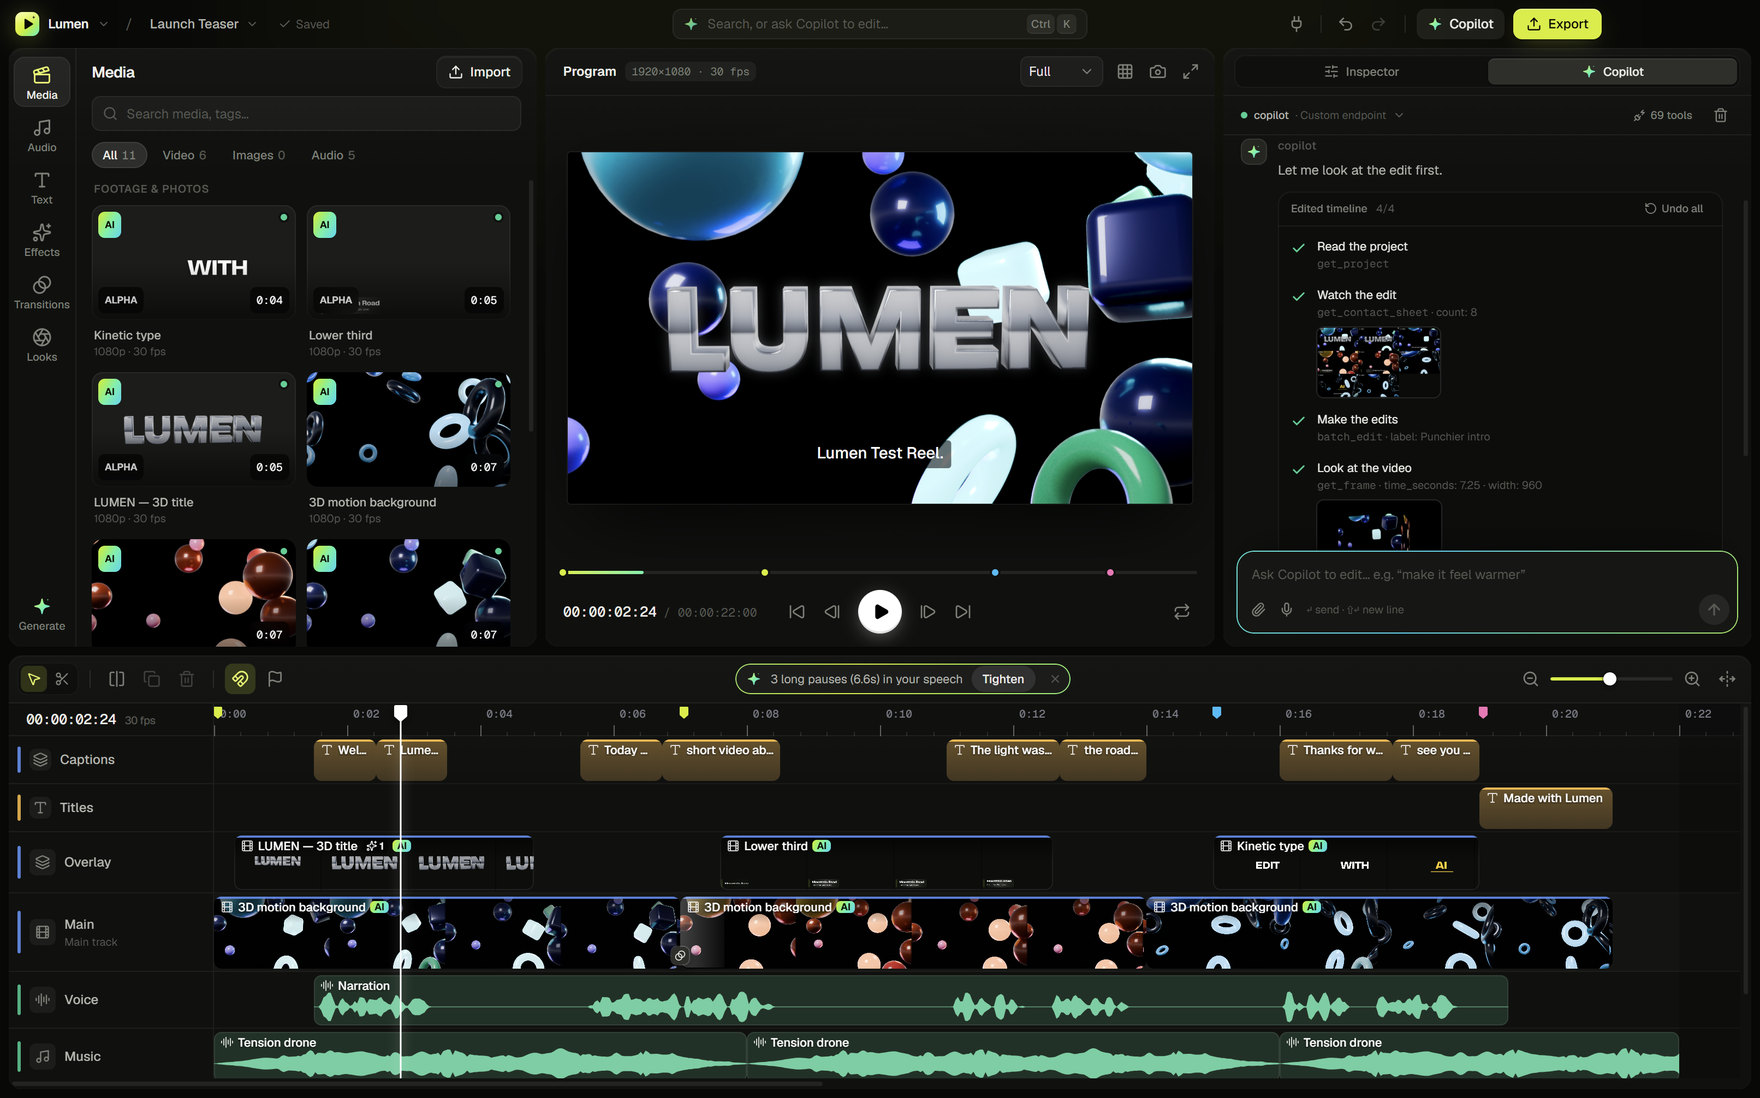Zoom in the timeline
1760x1098 pixels.
[x=1692, y=679]
